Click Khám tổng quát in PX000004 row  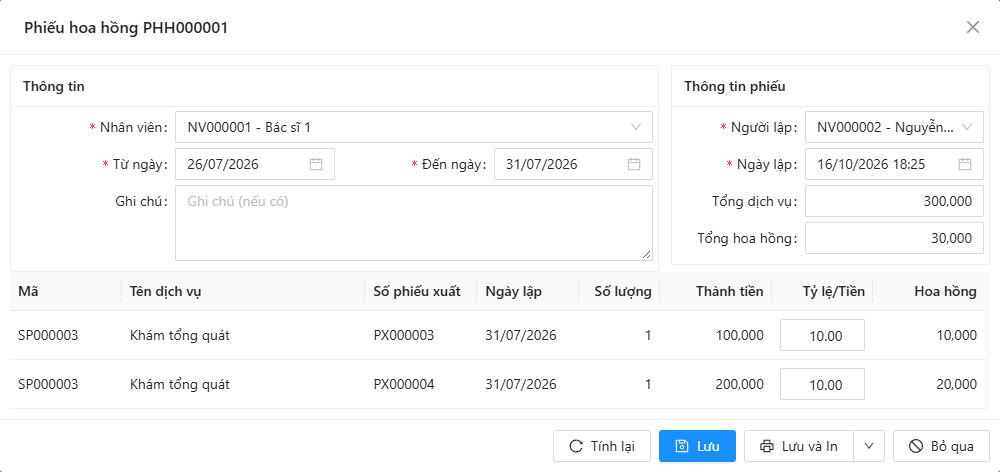coord(180,384)
